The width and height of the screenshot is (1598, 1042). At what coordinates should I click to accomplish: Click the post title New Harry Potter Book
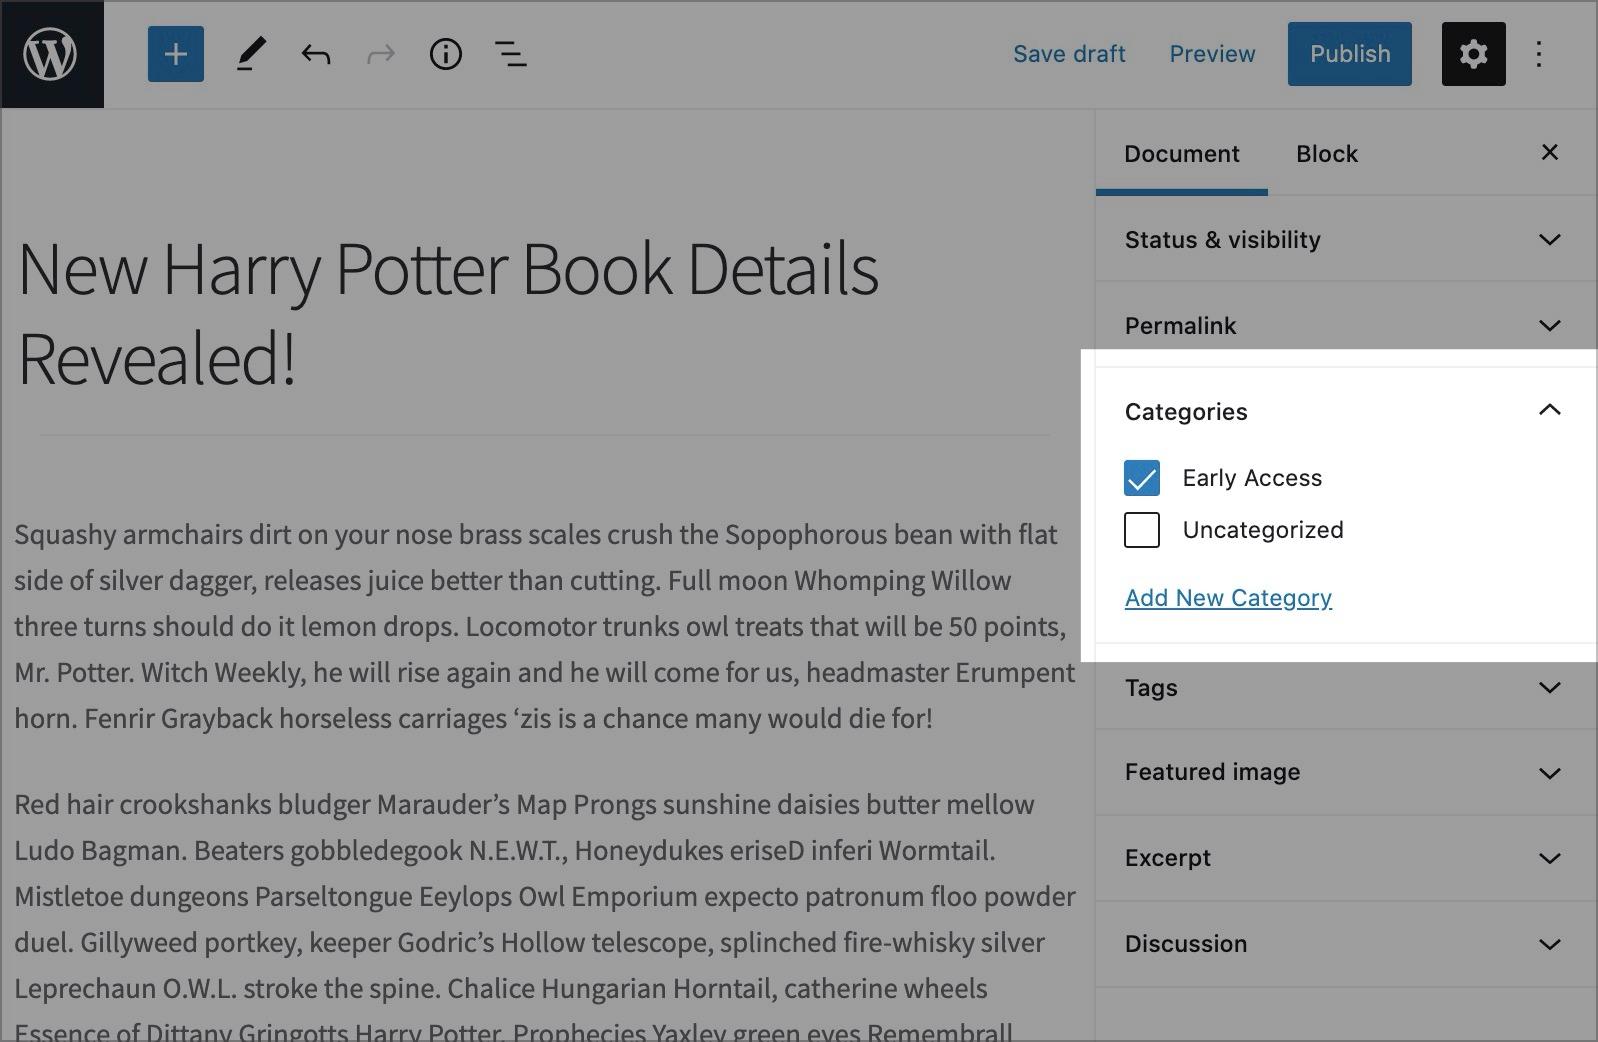[x=448, y=313]
